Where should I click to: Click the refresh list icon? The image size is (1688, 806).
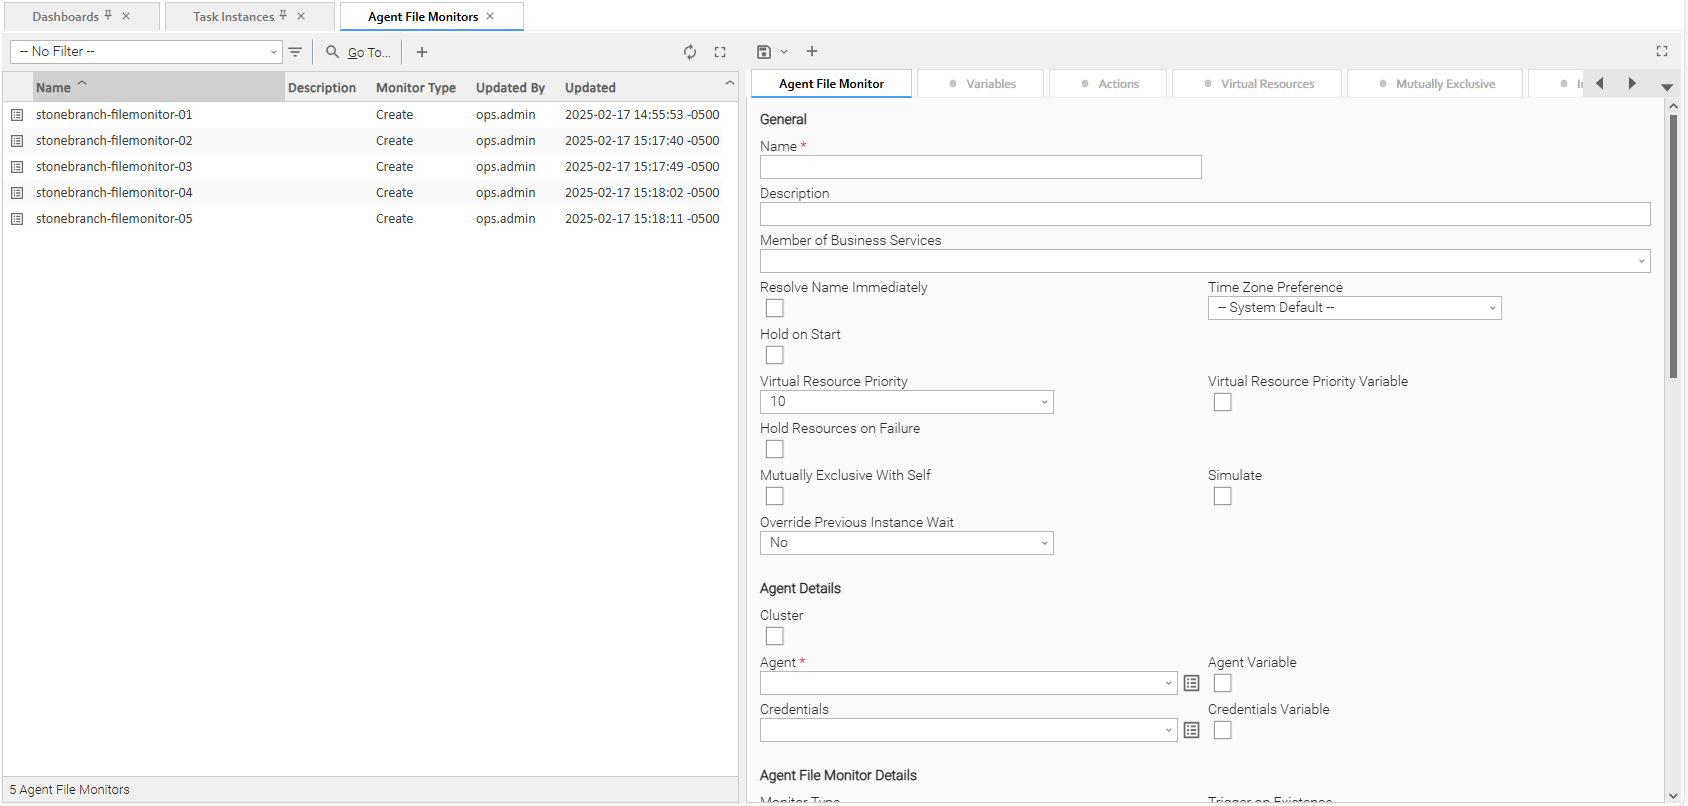click(690, 52)
